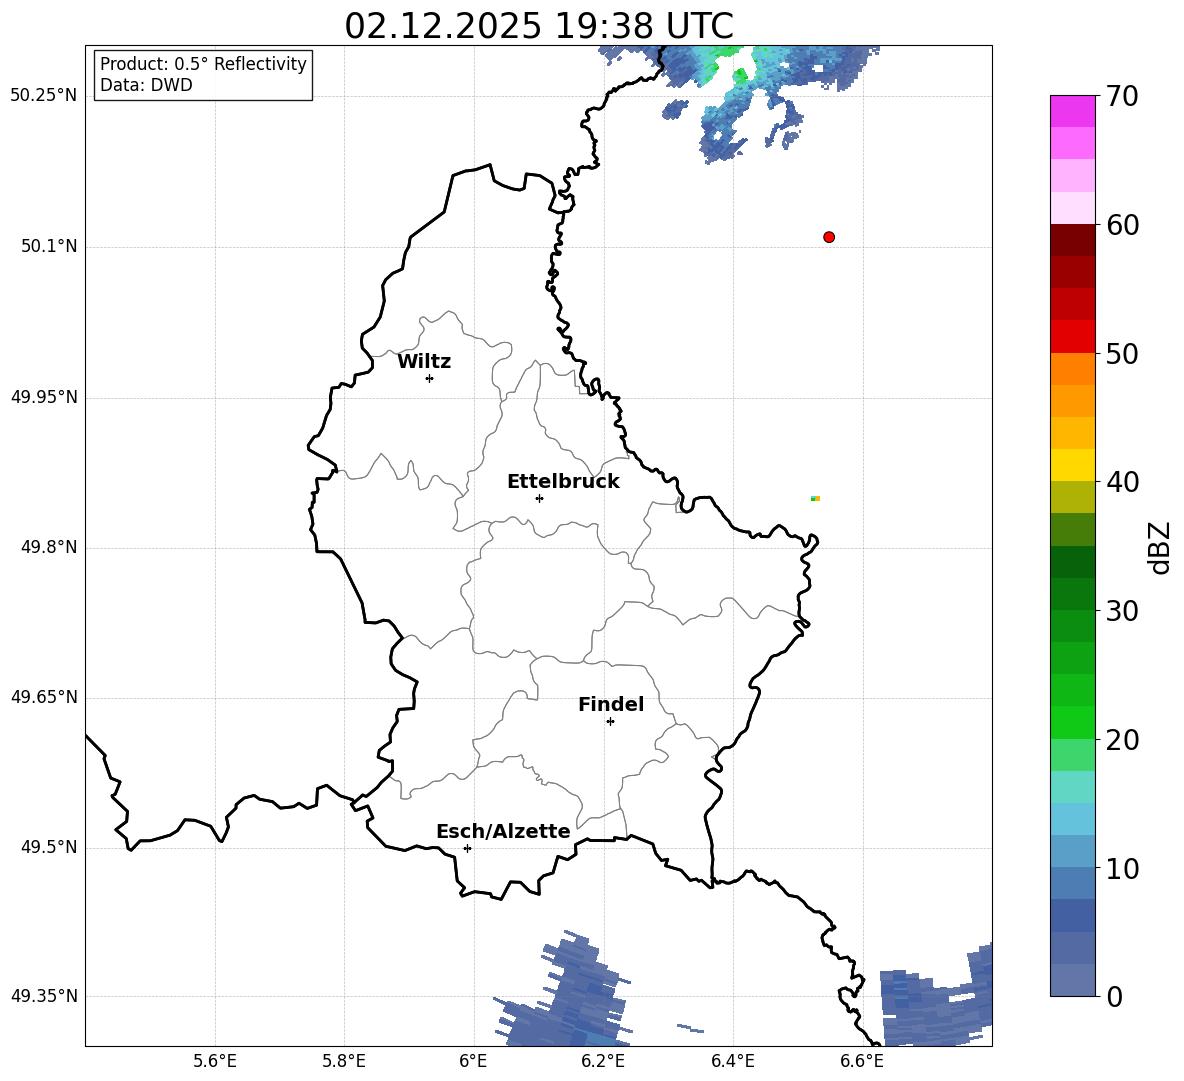Screen dimensions: 1184x1081
Task: Click the light blue color band at 10 dBZ
Action: 1072,851
